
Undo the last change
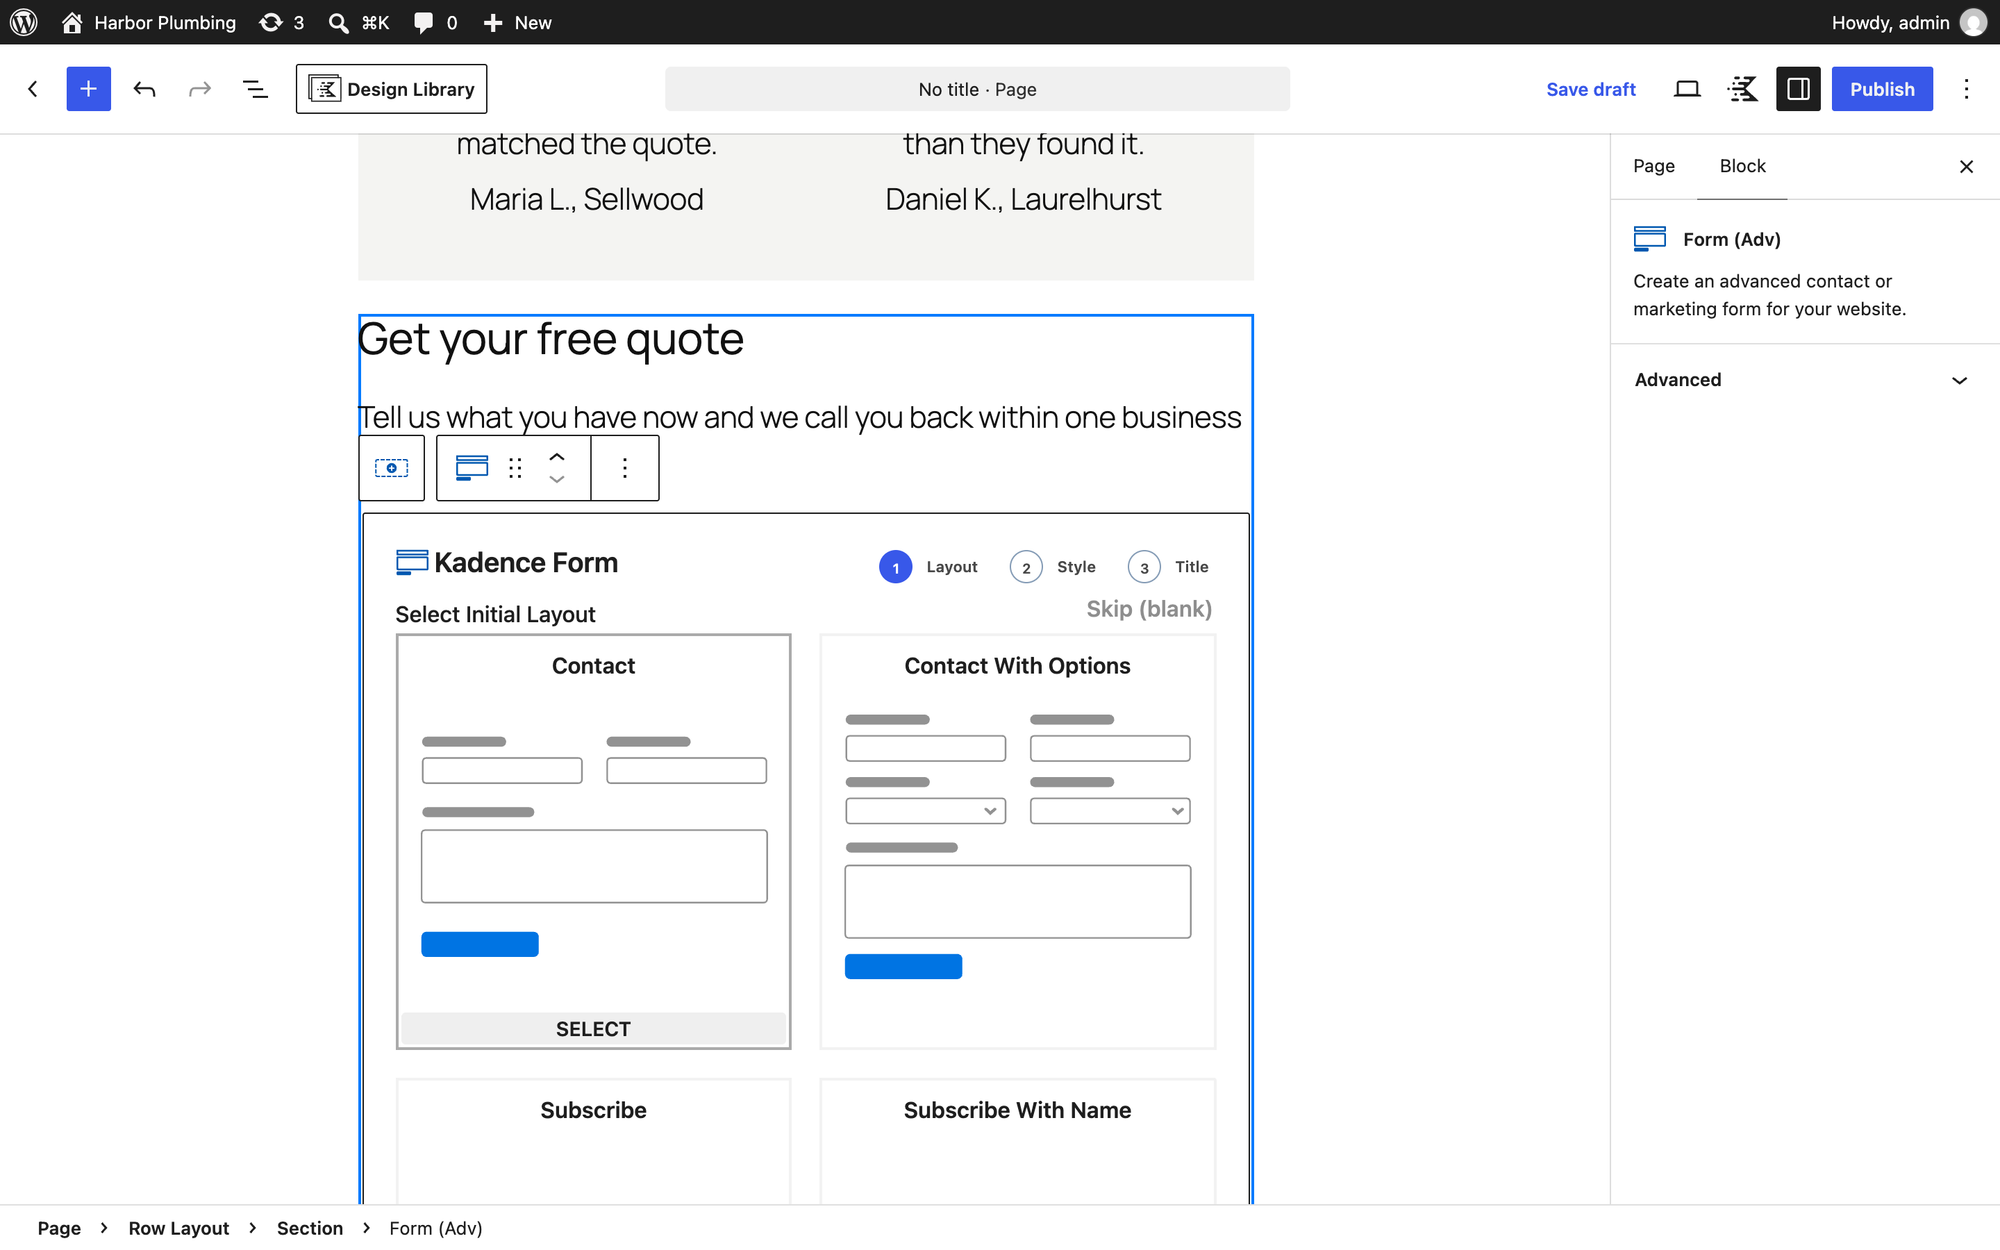(144, 89)
